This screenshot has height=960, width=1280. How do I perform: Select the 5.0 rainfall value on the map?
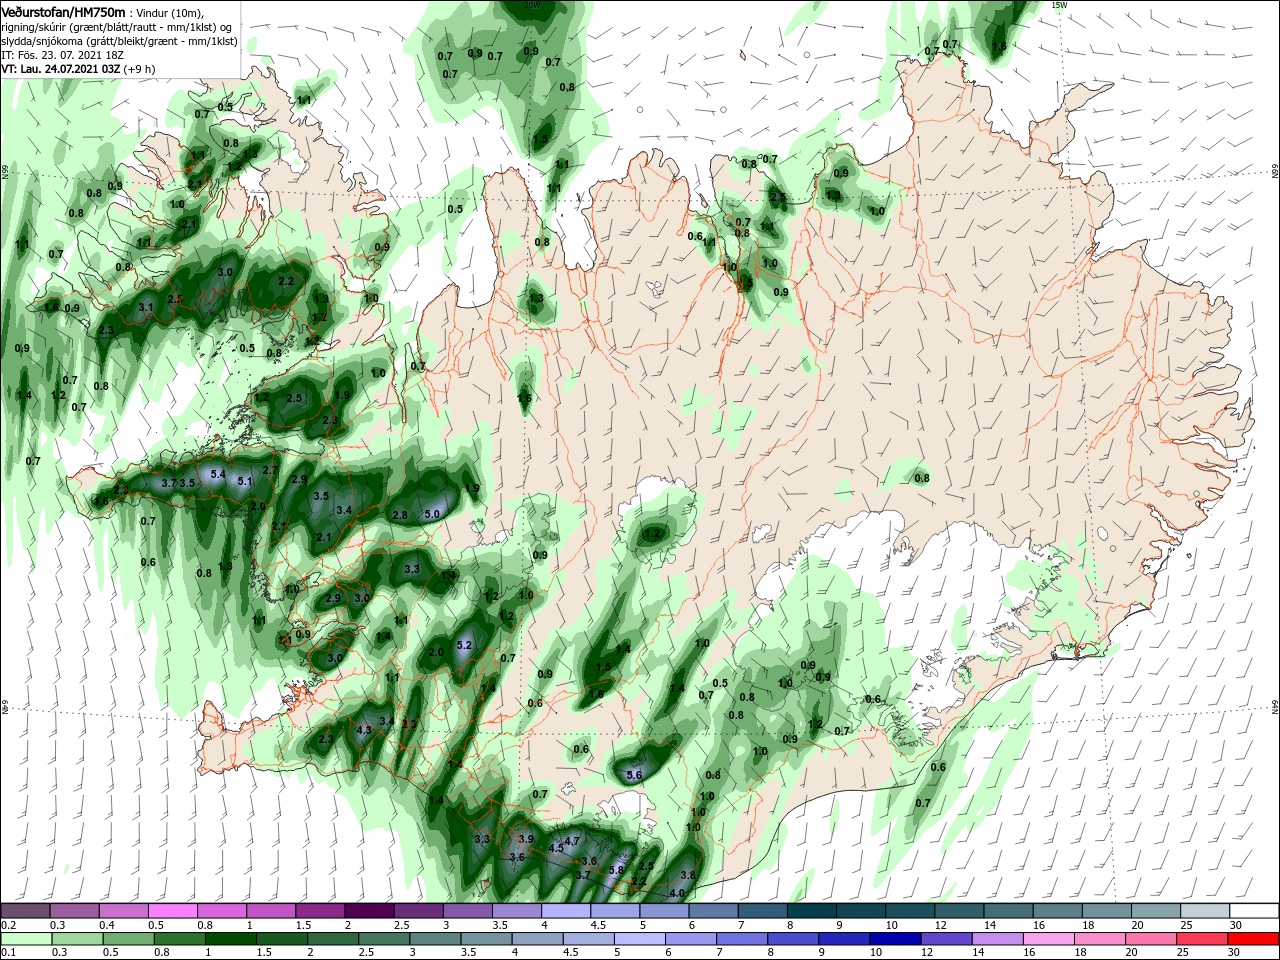coord(432,514)
